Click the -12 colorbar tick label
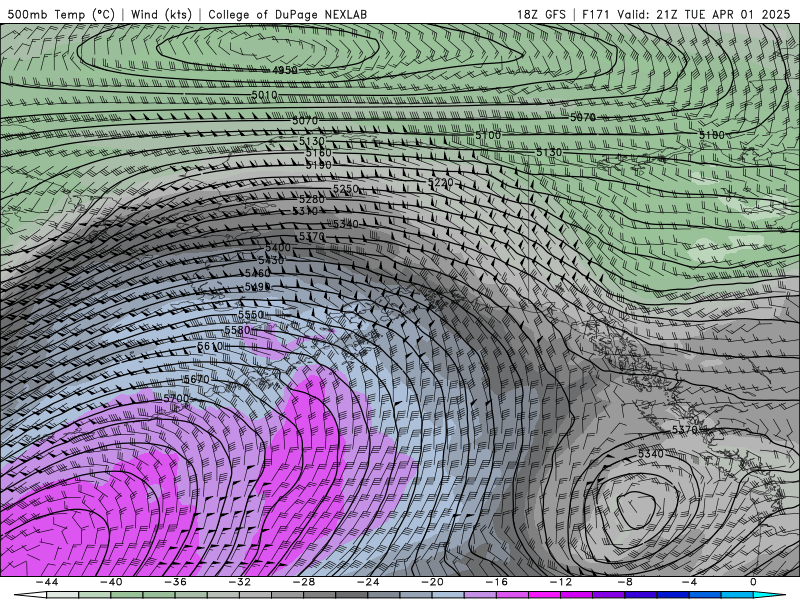Viewport: 800px width, 600px height. click(561, 582)
